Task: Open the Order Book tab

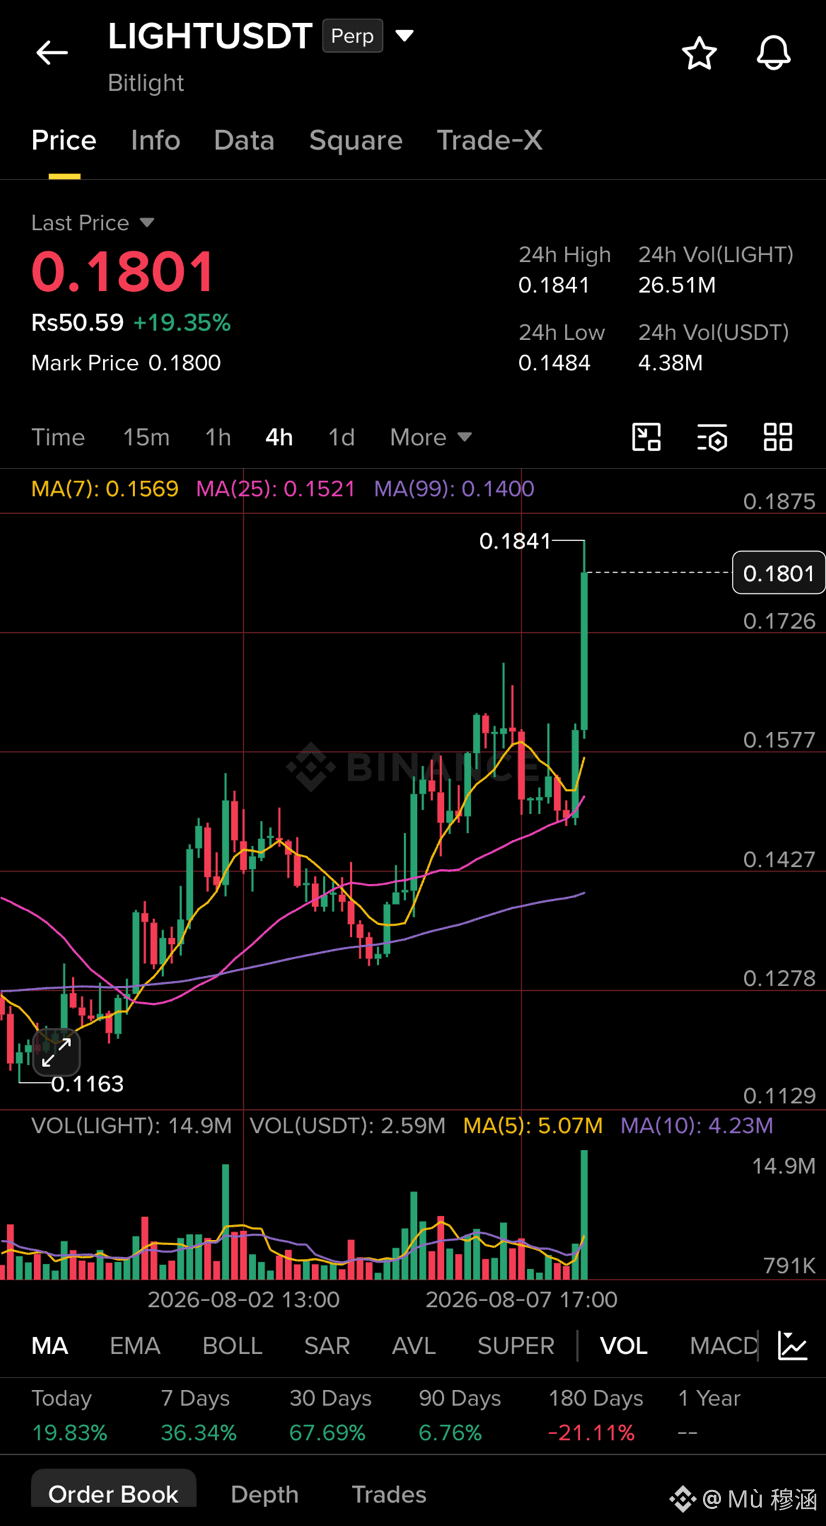Action: (113, 1494)
